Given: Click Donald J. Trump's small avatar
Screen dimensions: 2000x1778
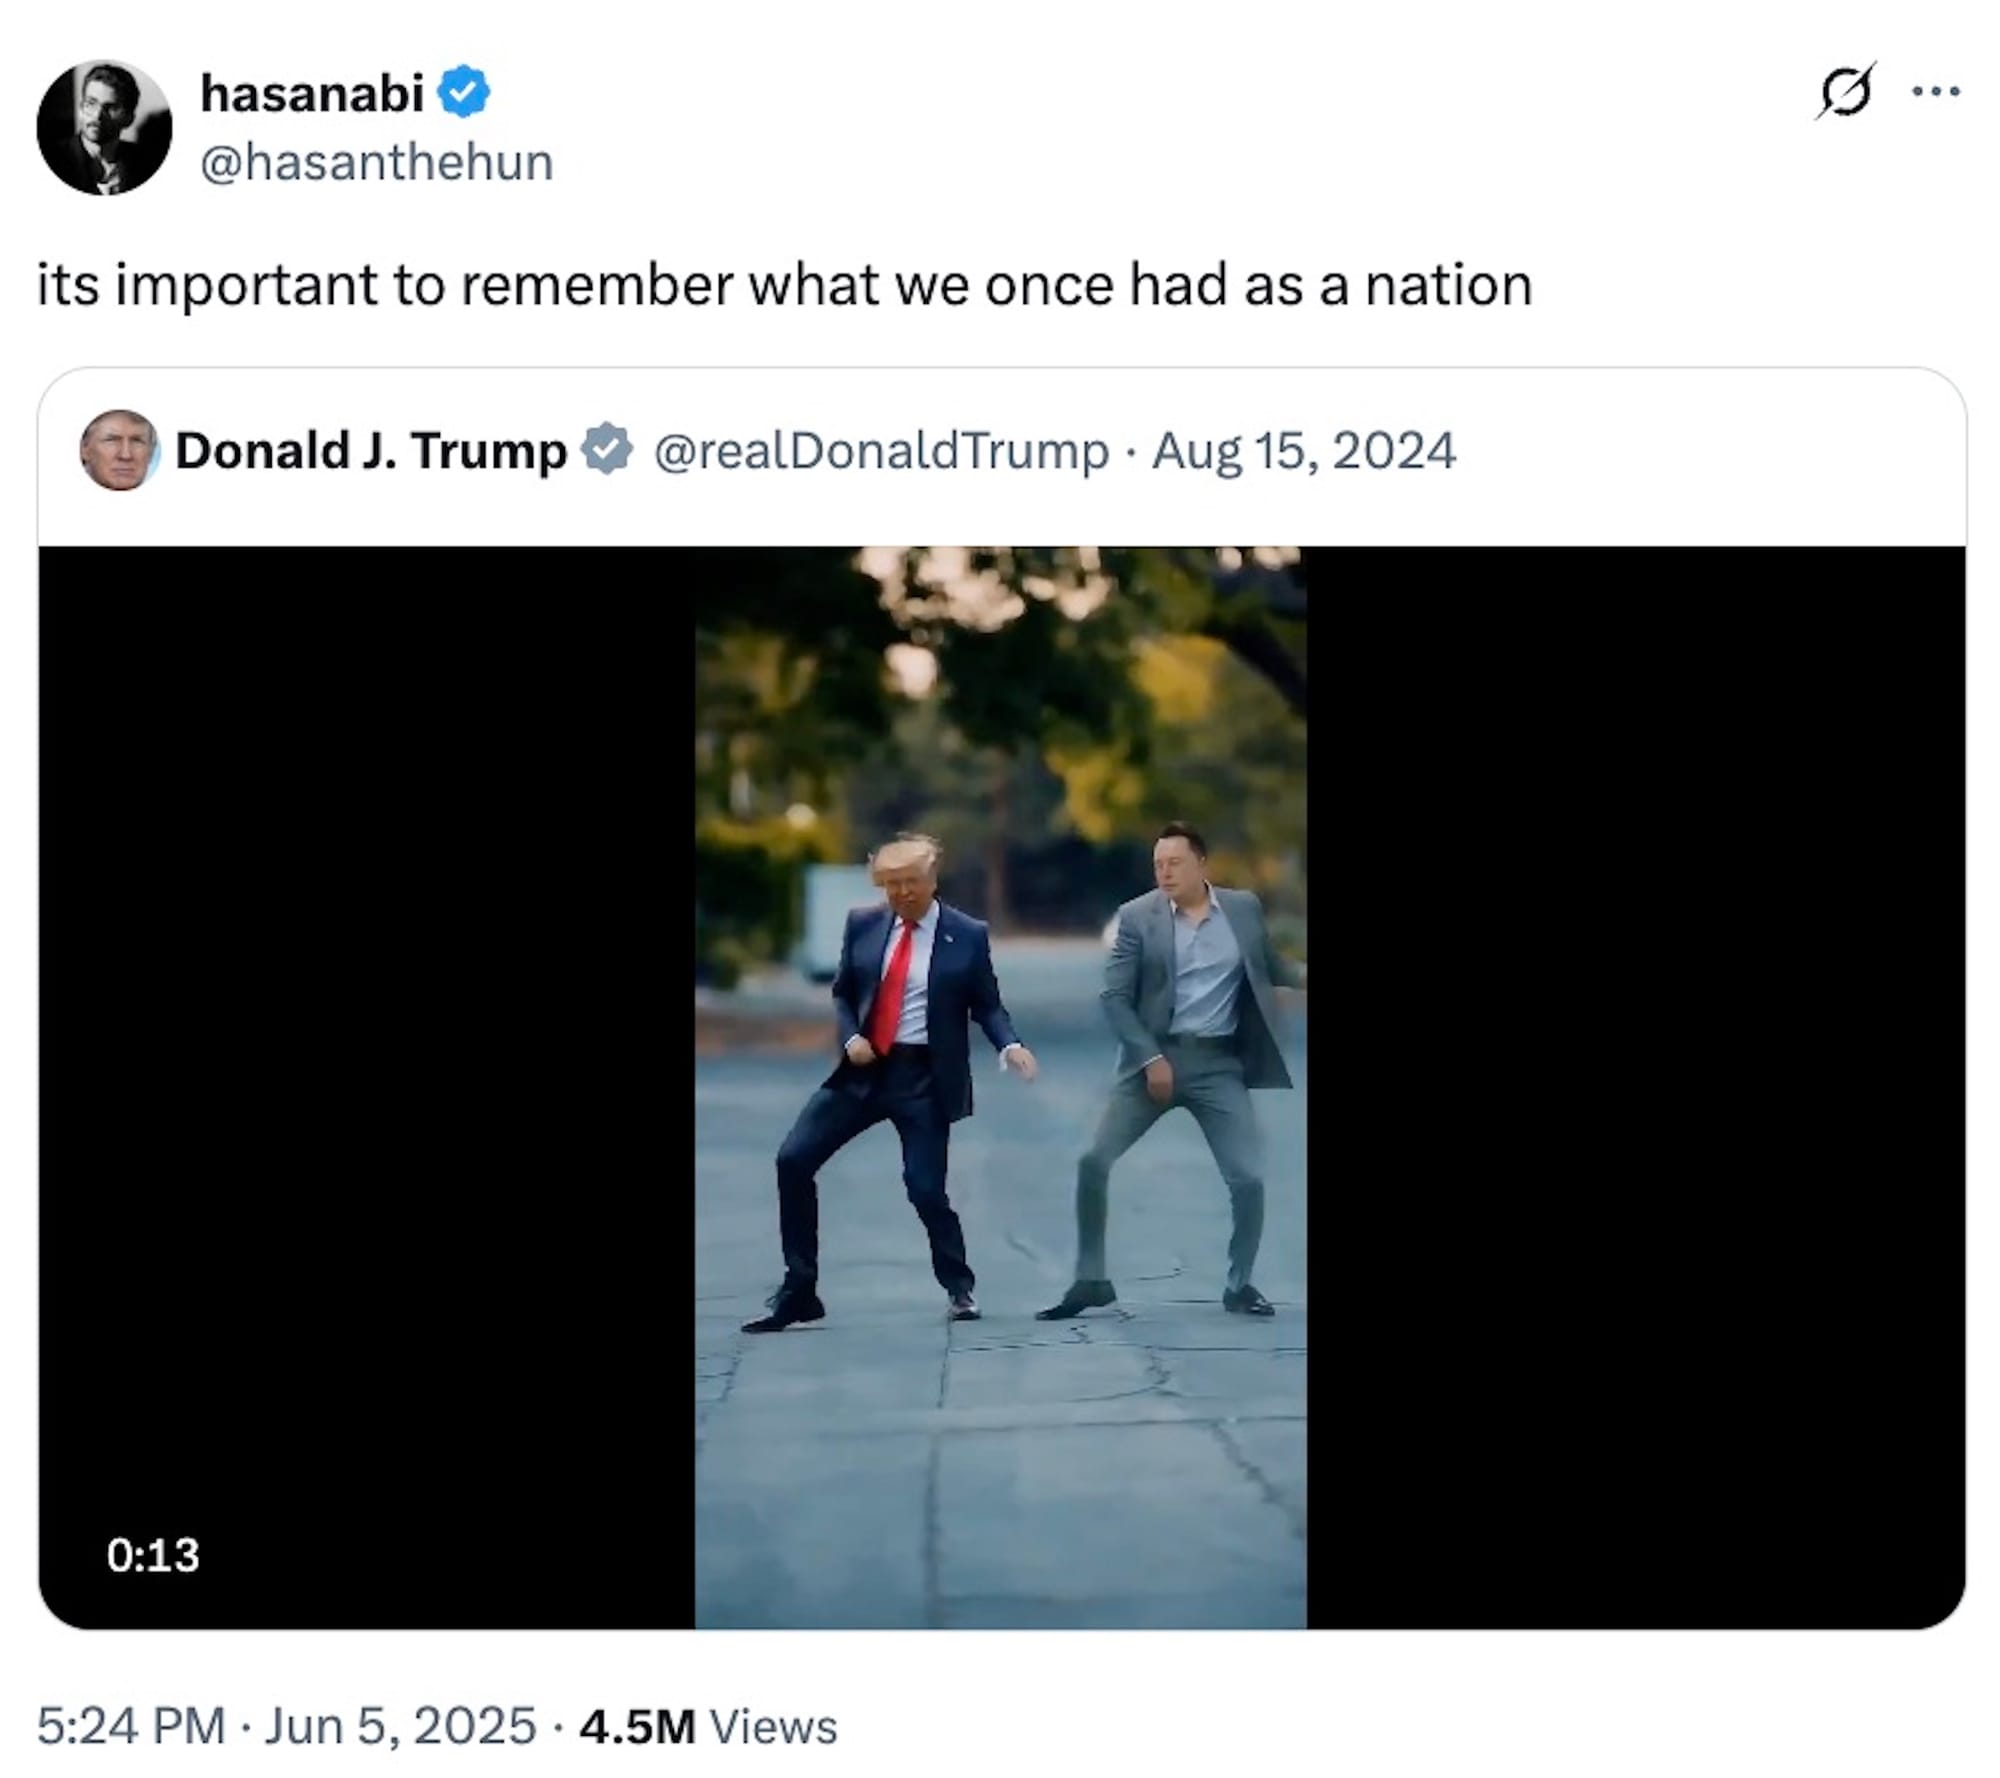Looking at the screenshot, I should pos(119,450).
